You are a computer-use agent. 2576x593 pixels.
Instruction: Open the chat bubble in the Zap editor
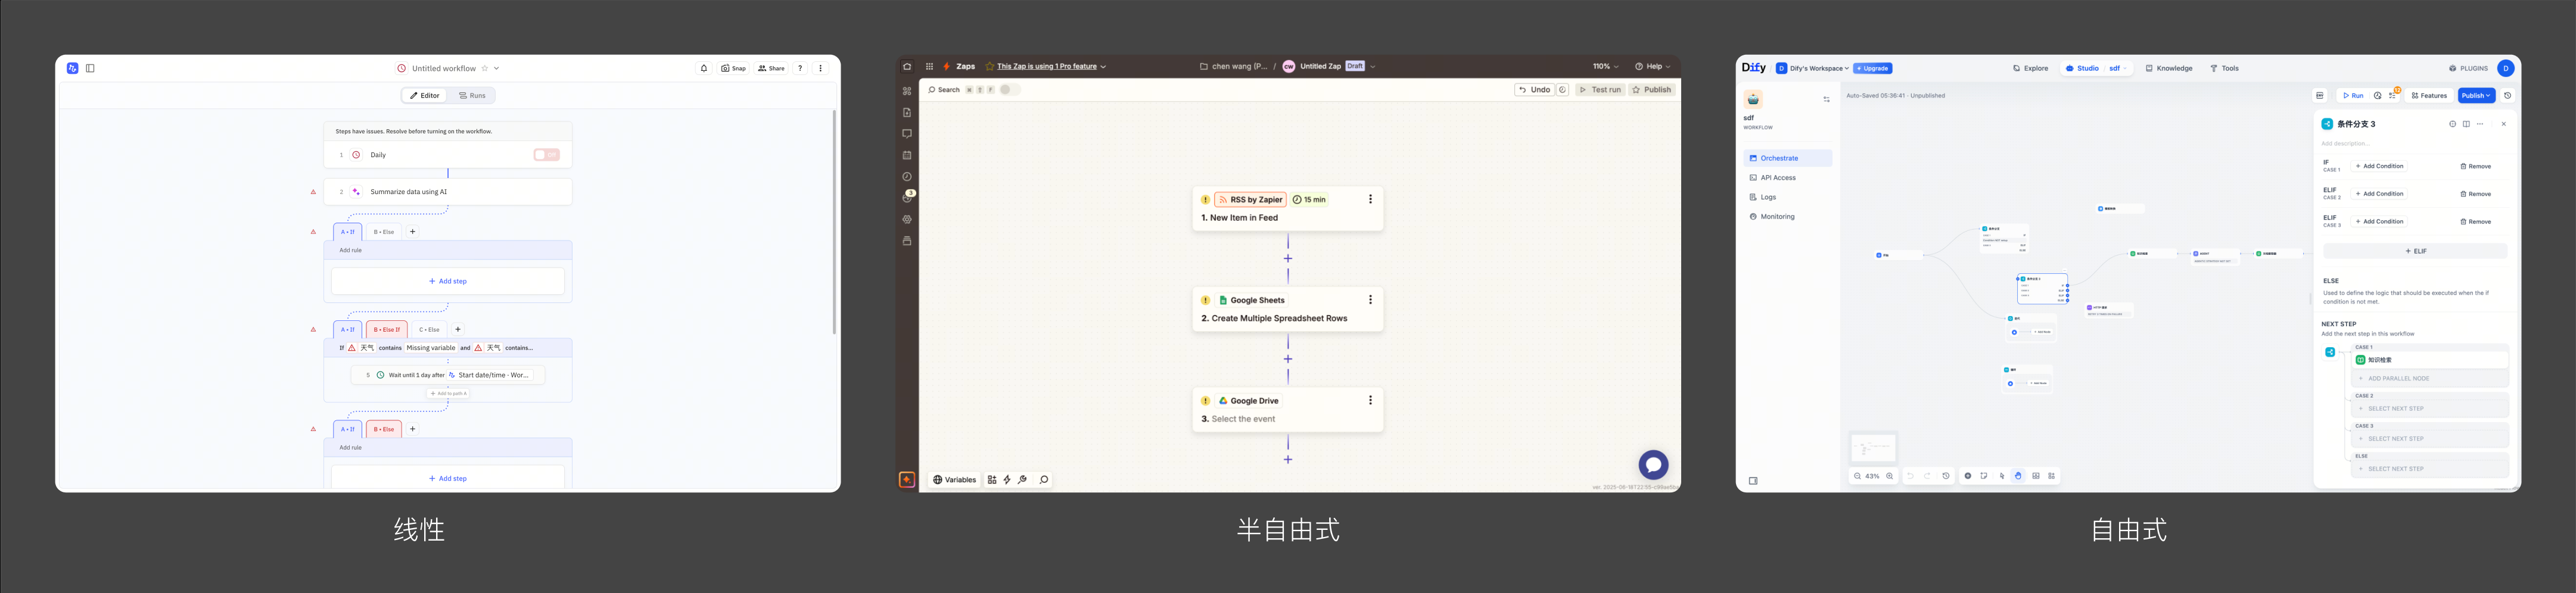pos(1653,464)
